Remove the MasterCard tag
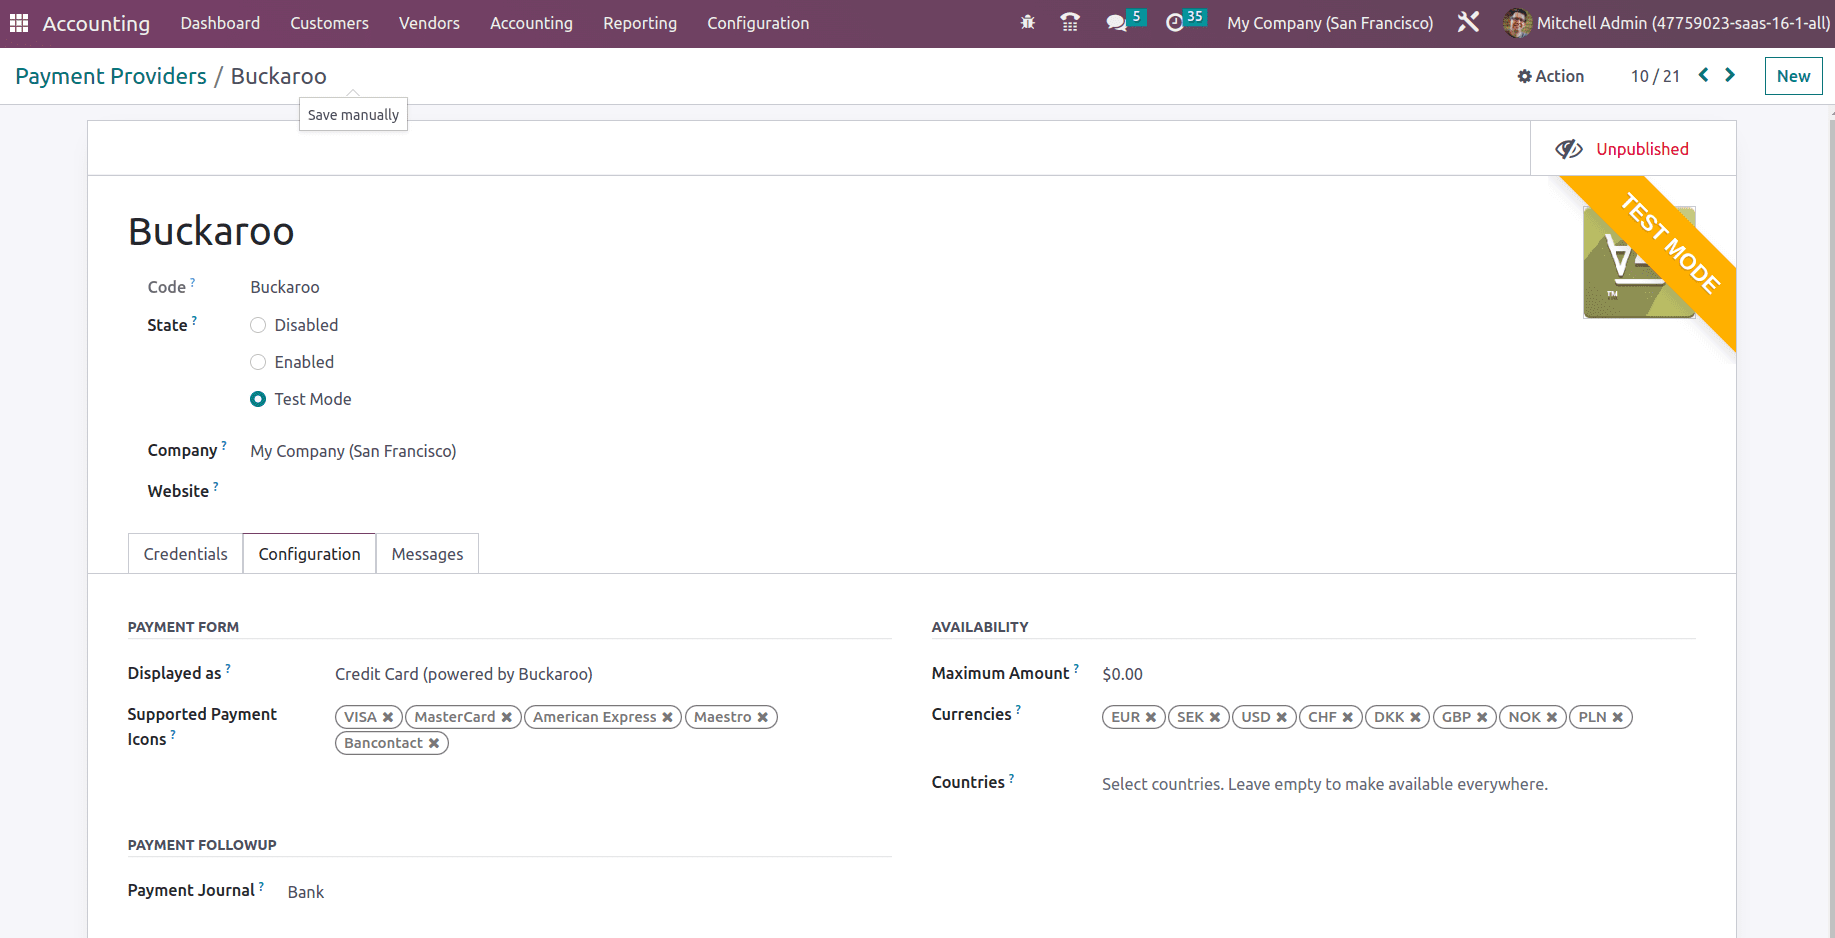Viewport: 1835px width, 938px height. click(507, 717)
